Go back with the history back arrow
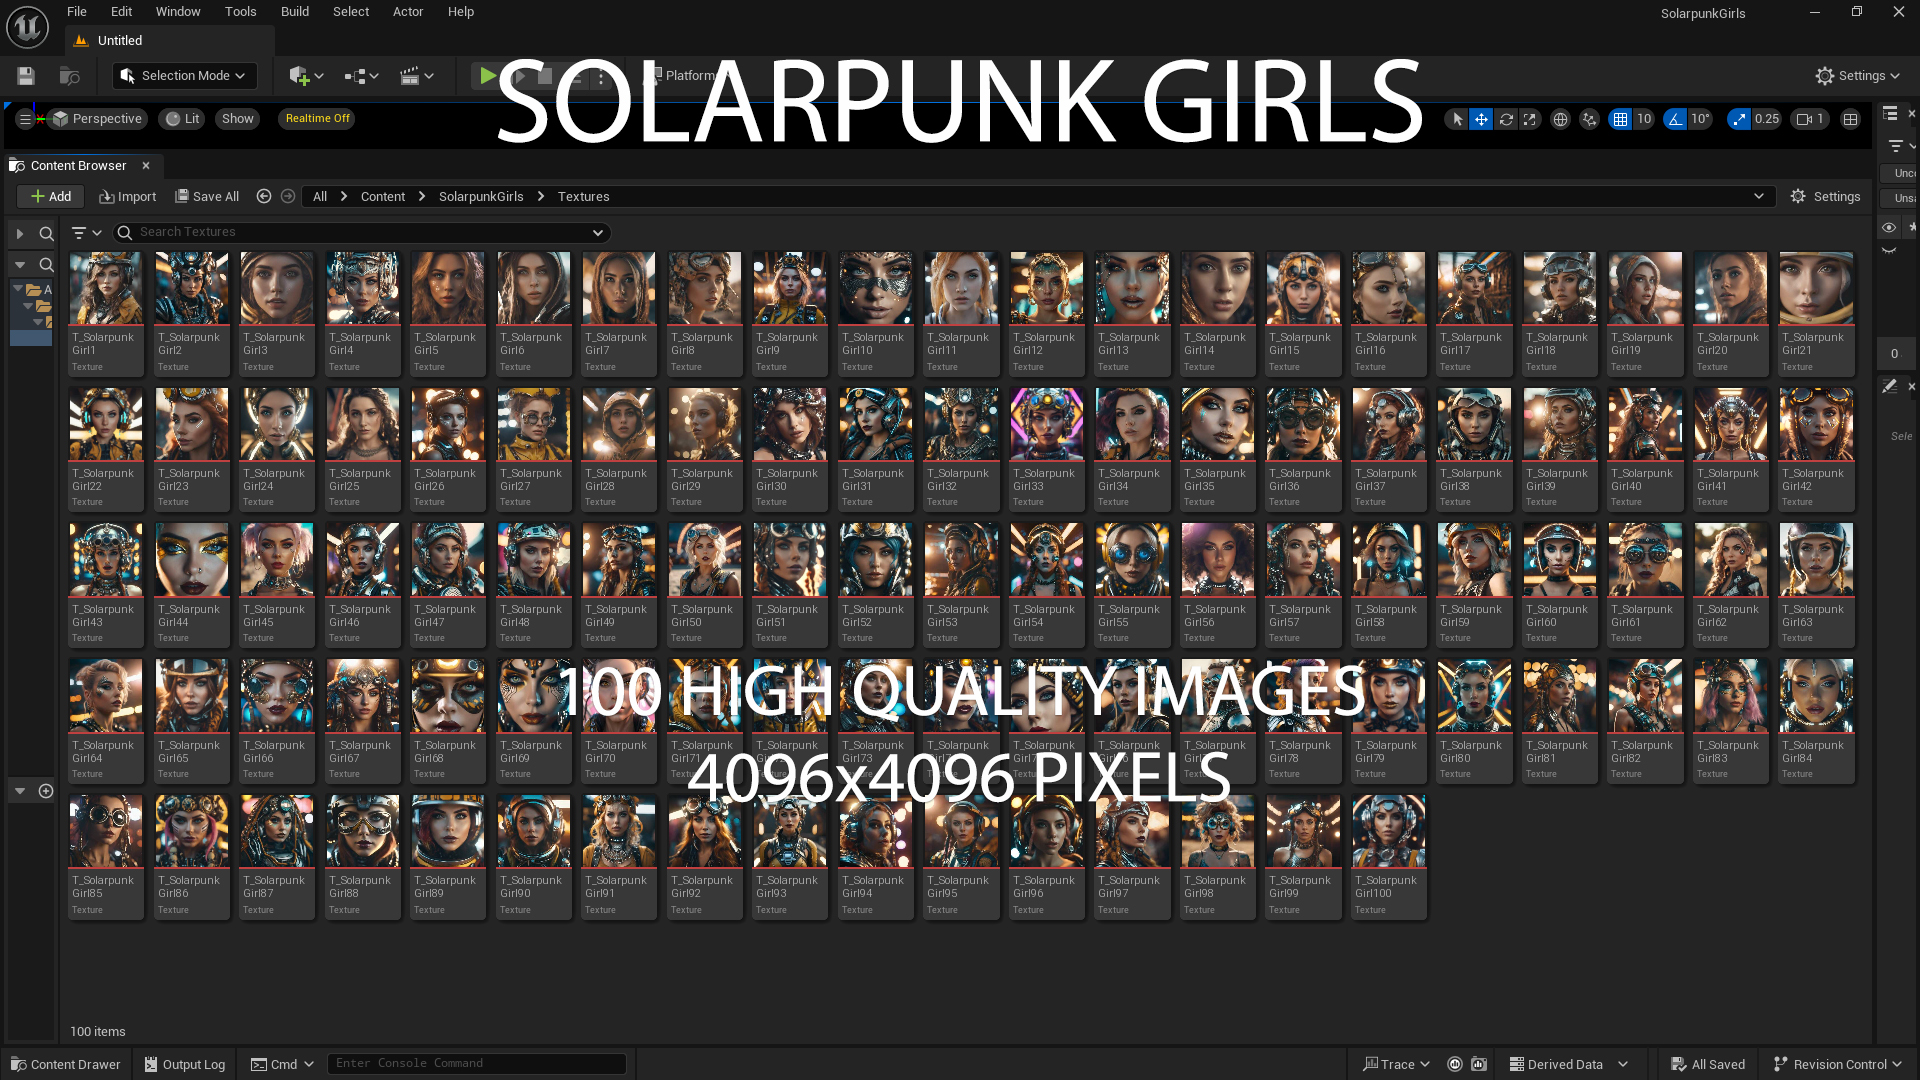The height and width of the screenshot is (1080, 1920). 264,197
